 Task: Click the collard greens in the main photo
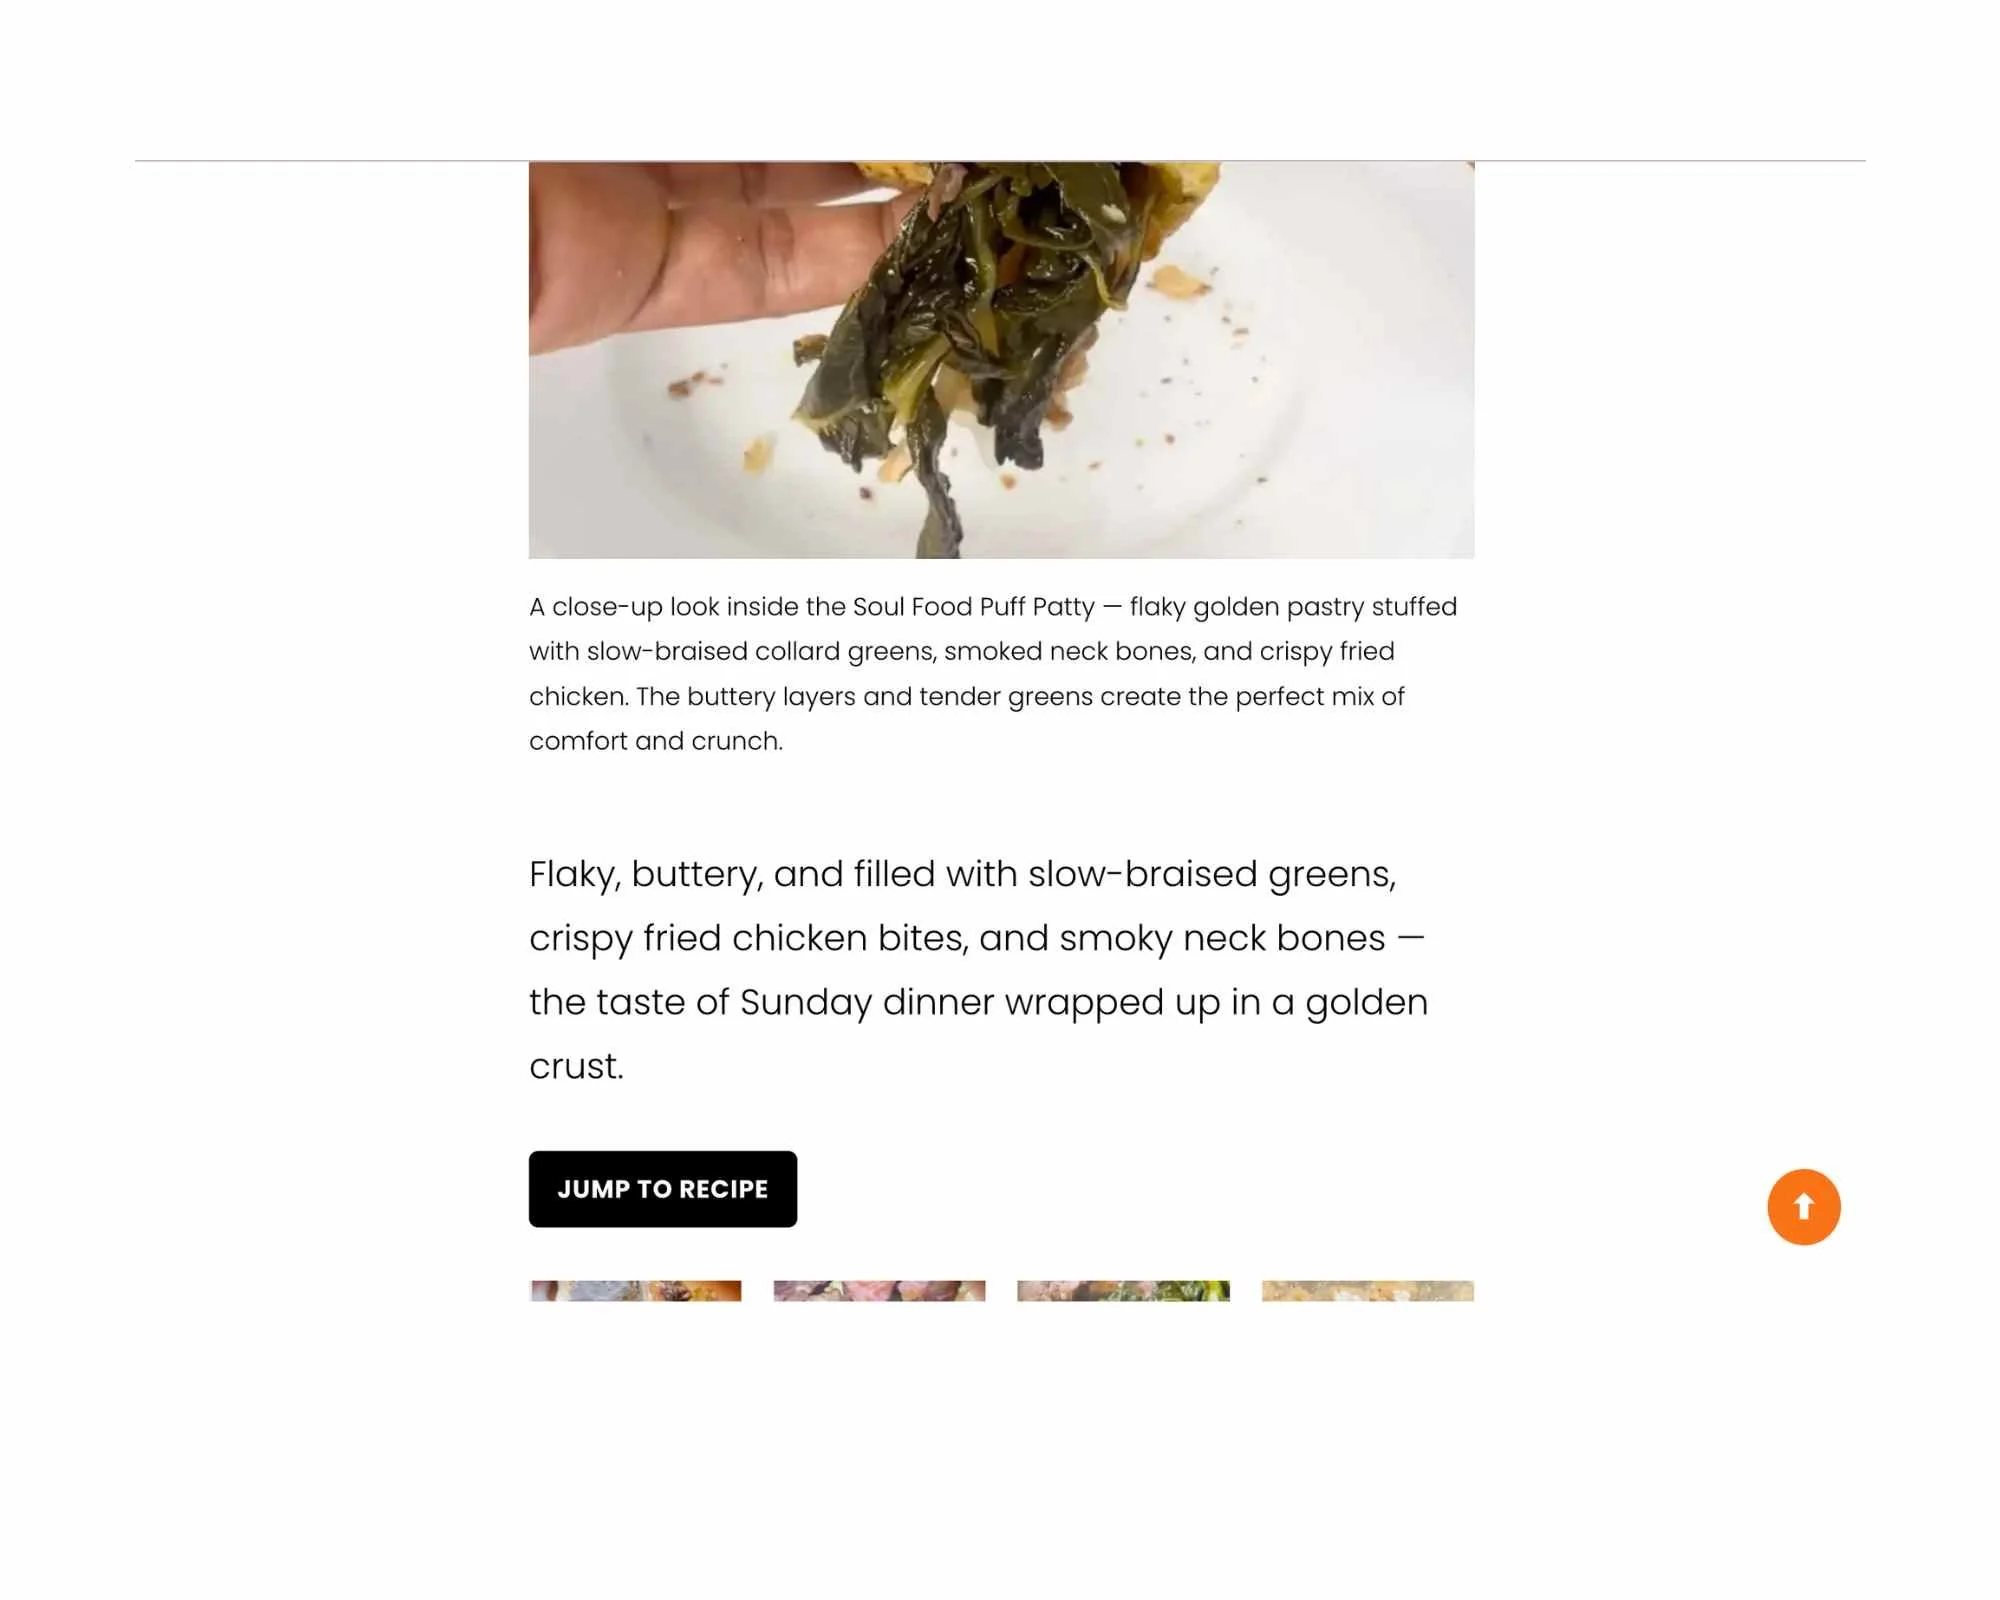pyautogui.click(x=960, y=320)
